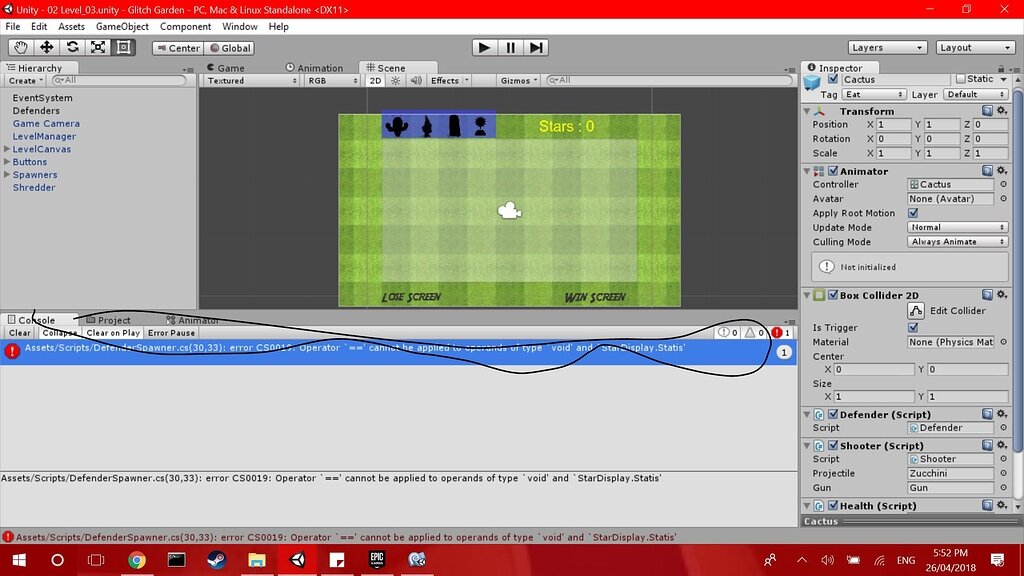The image size is (1024, 576).
Task: Open Animator component gear menu
Action: tap(1002, 170)
